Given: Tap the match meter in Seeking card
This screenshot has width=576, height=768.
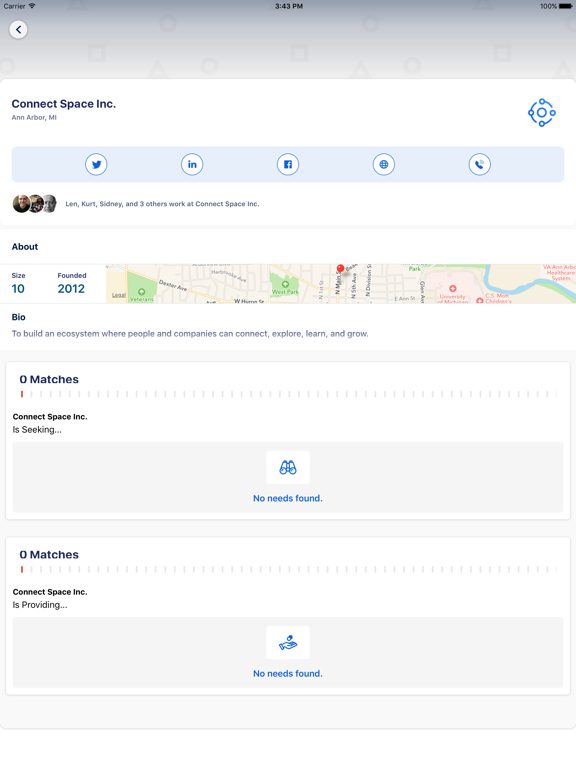Looking at the screenshot, I should pos(288,394).
